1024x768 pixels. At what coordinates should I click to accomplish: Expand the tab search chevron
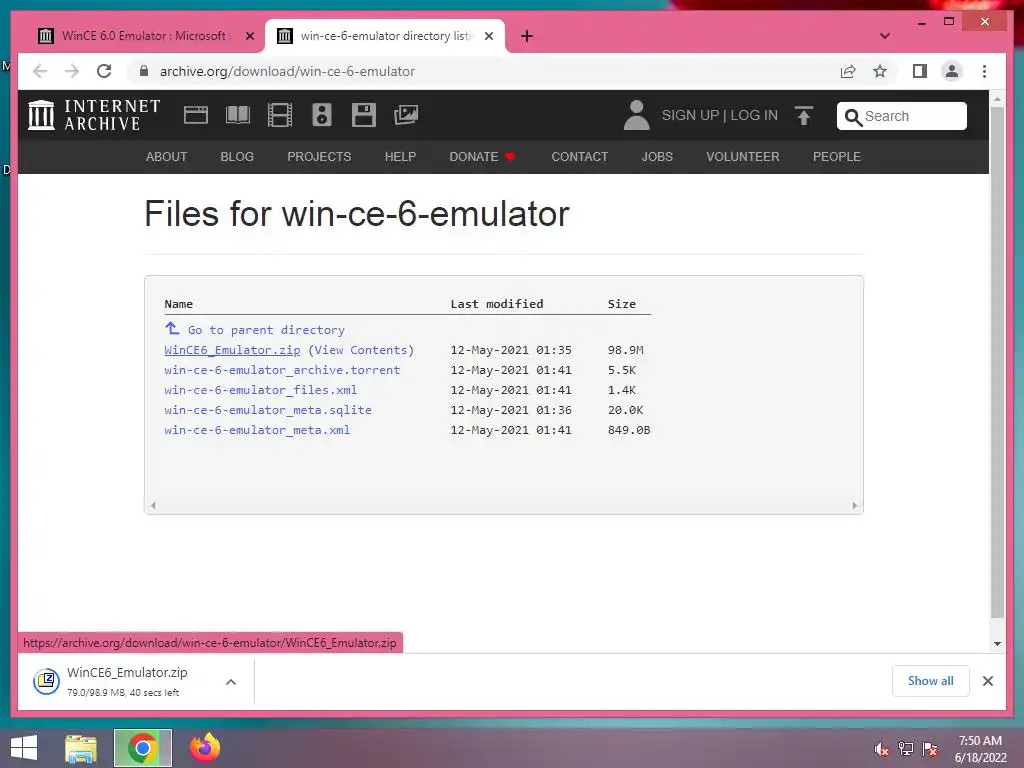(x=884, y=36)
